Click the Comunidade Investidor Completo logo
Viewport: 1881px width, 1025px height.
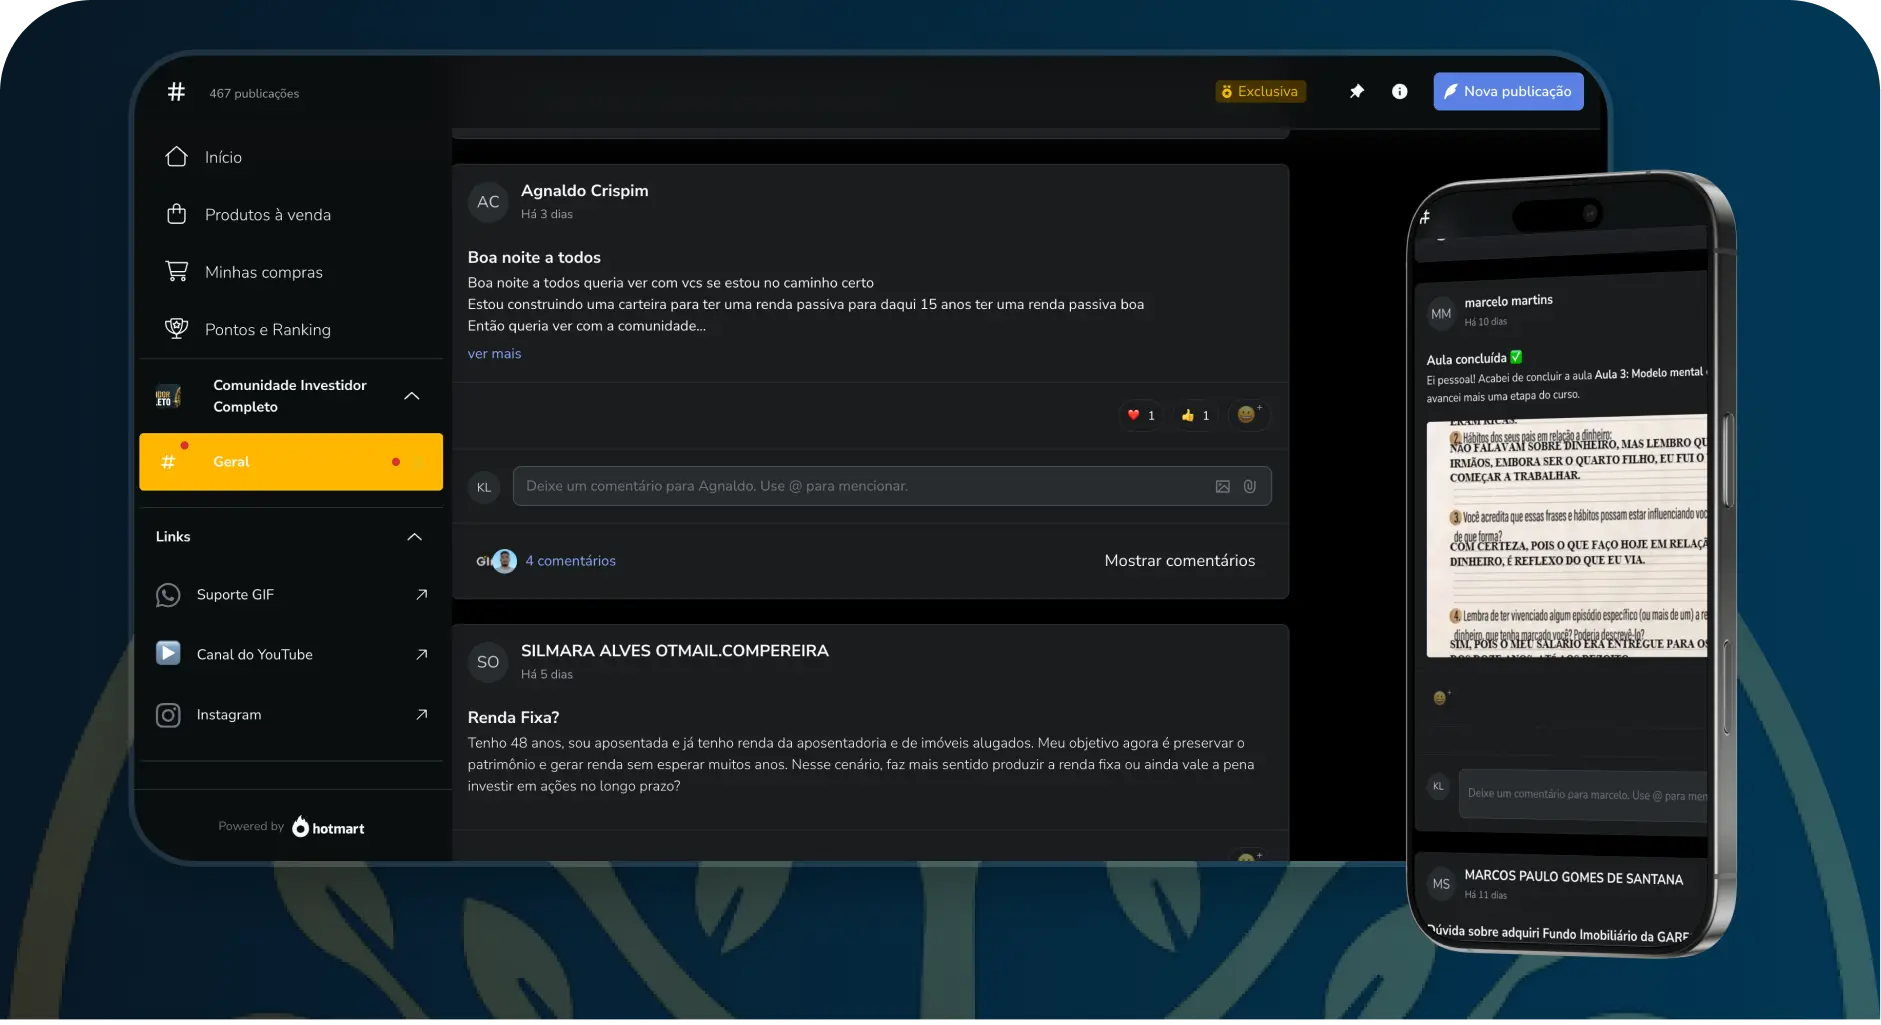pos(169,397)
